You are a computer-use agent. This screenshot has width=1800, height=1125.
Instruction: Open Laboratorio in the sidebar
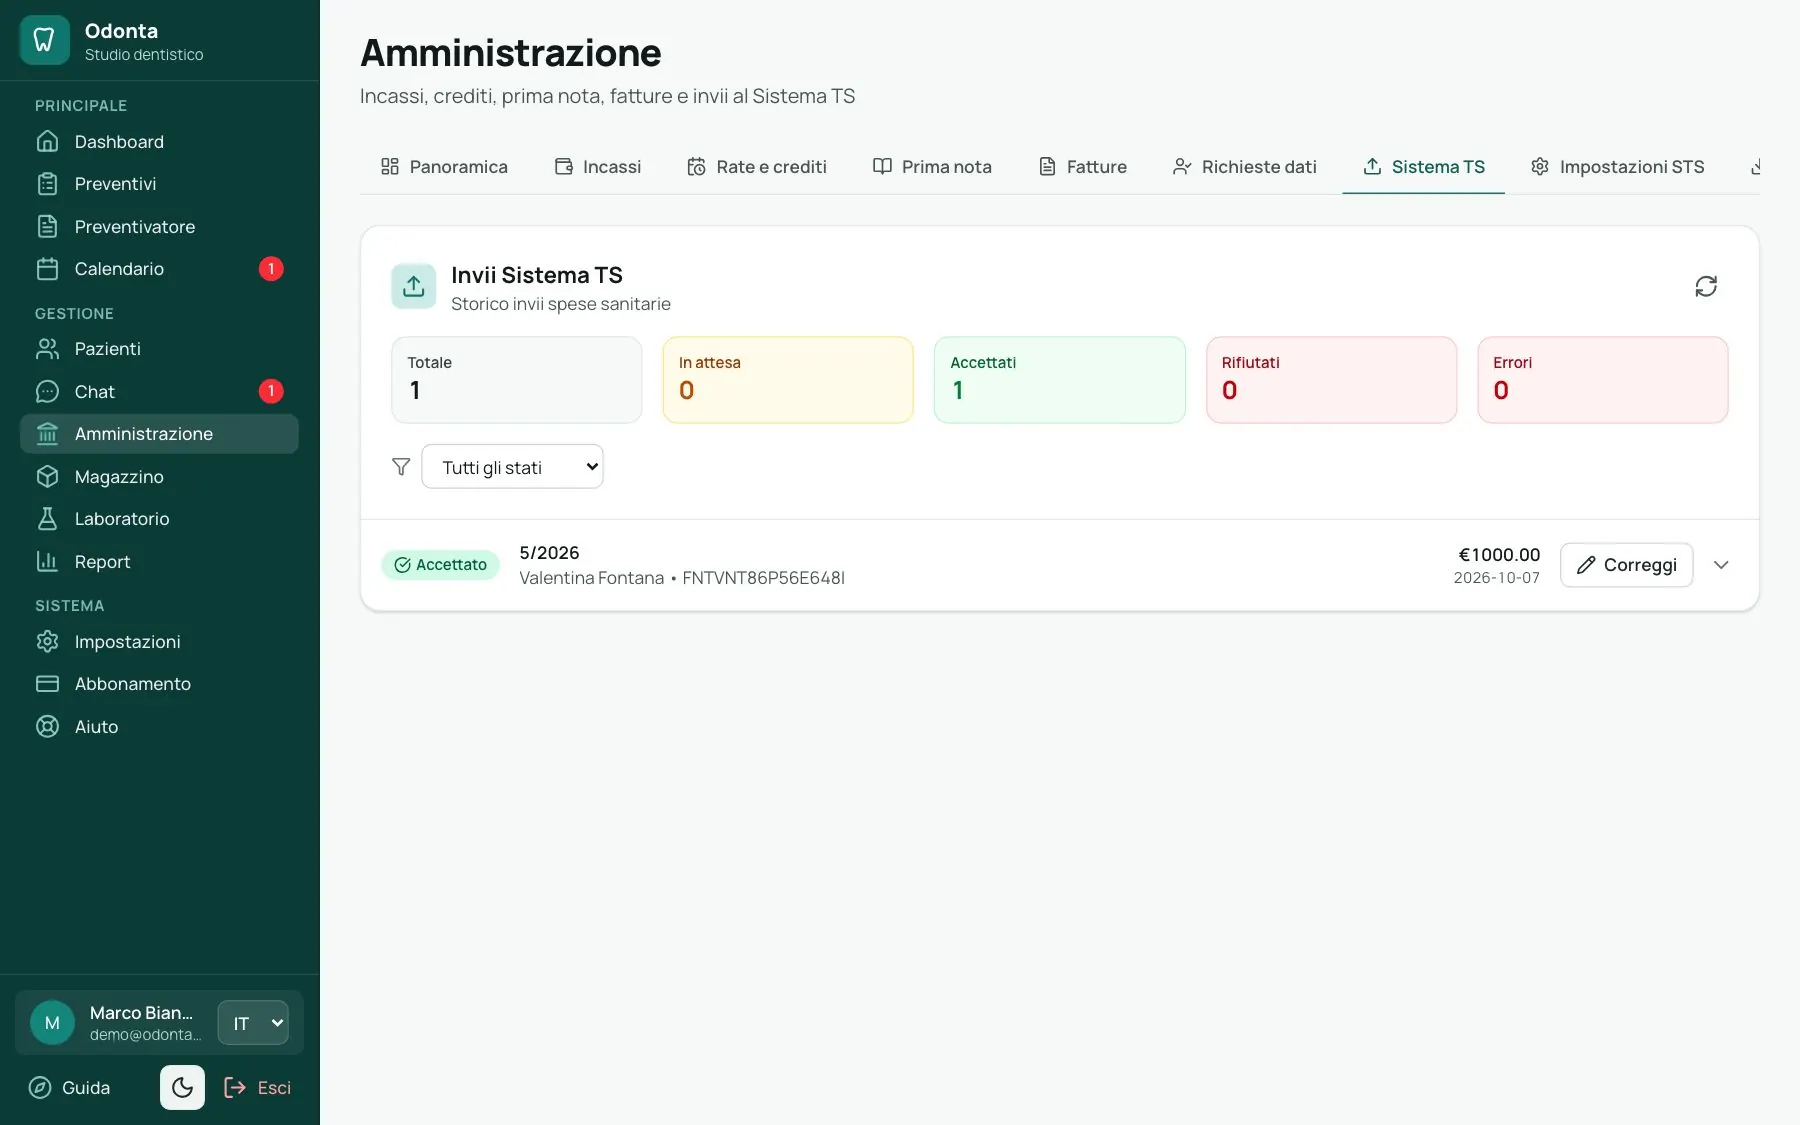click(x=159, y=519)
